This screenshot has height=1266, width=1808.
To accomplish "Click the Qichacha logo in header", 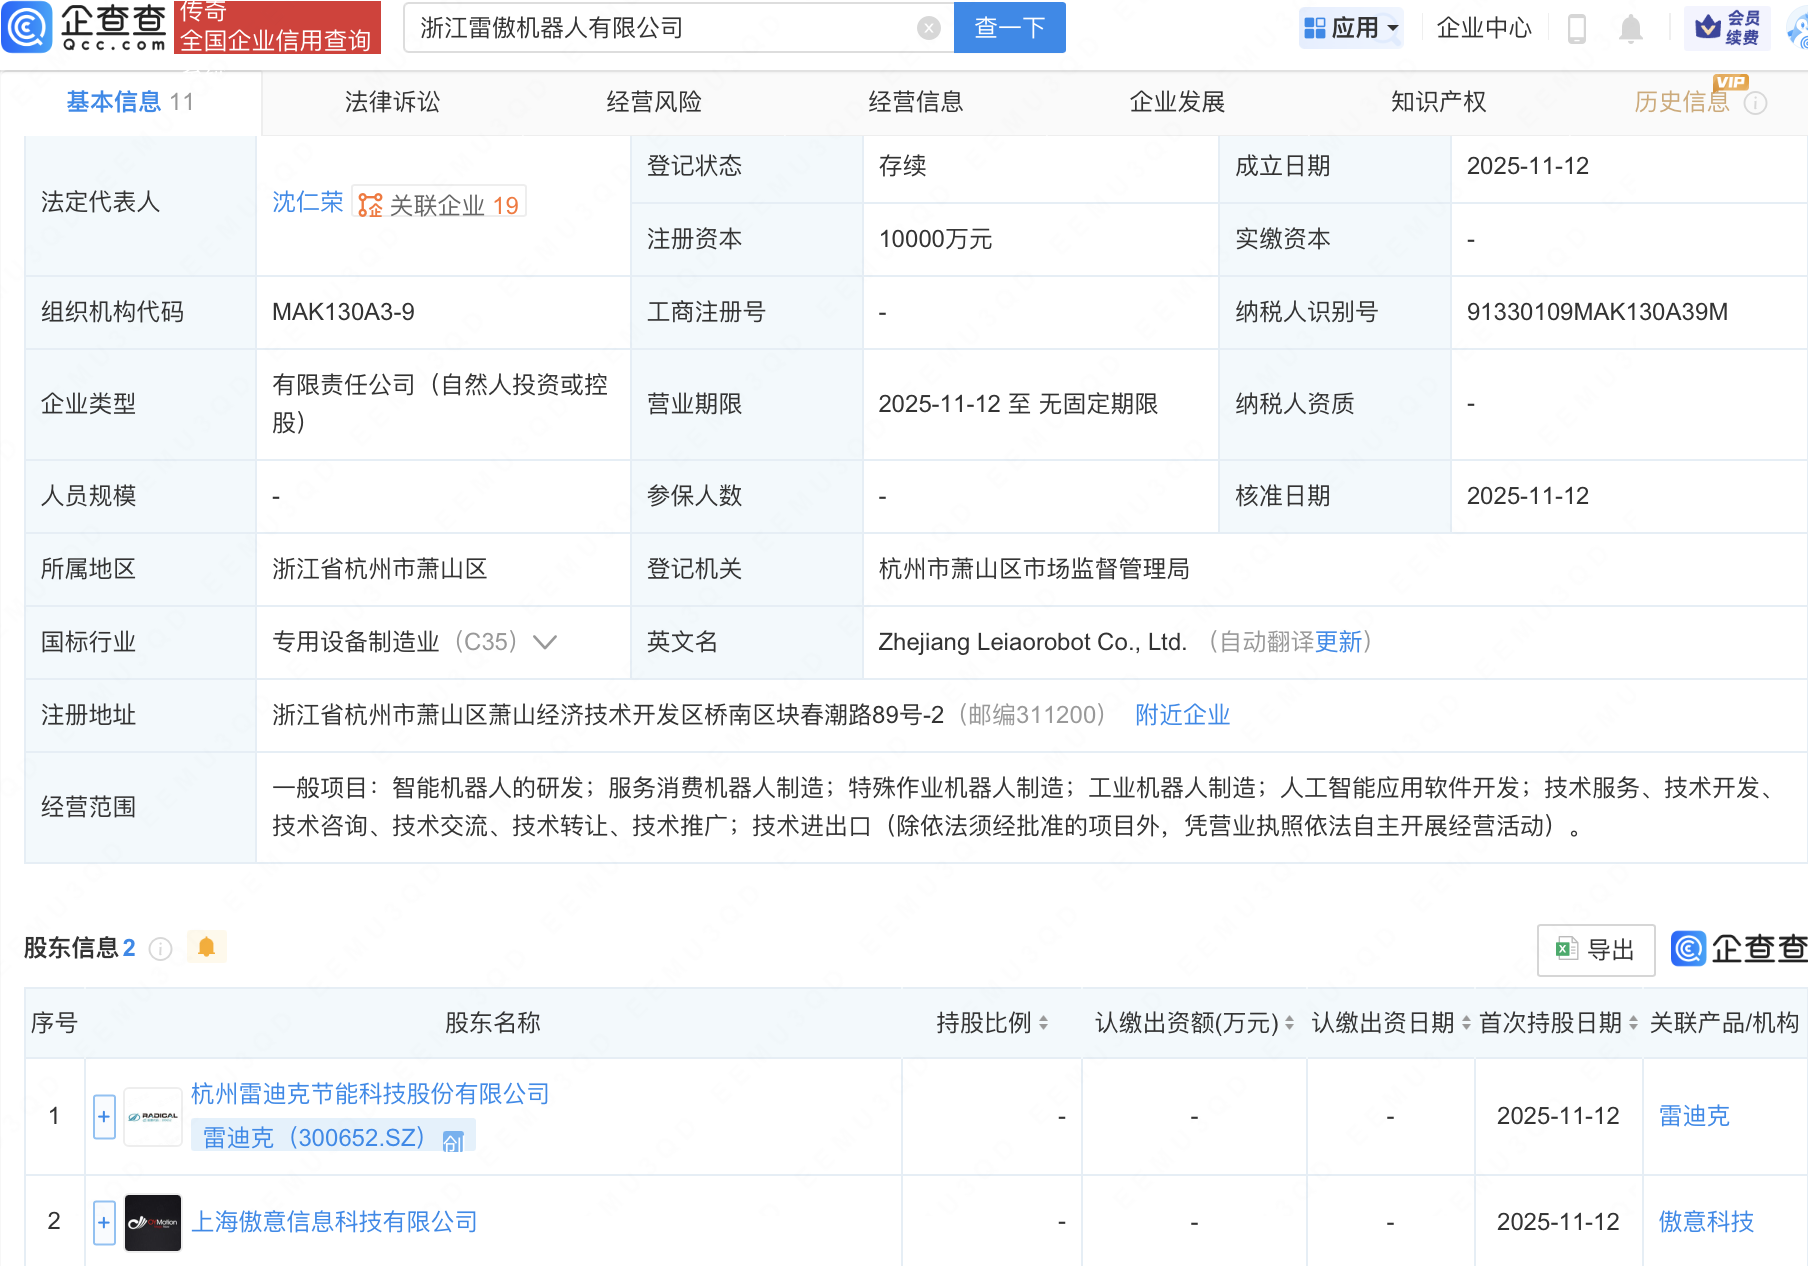I will [x=85, y=27].
